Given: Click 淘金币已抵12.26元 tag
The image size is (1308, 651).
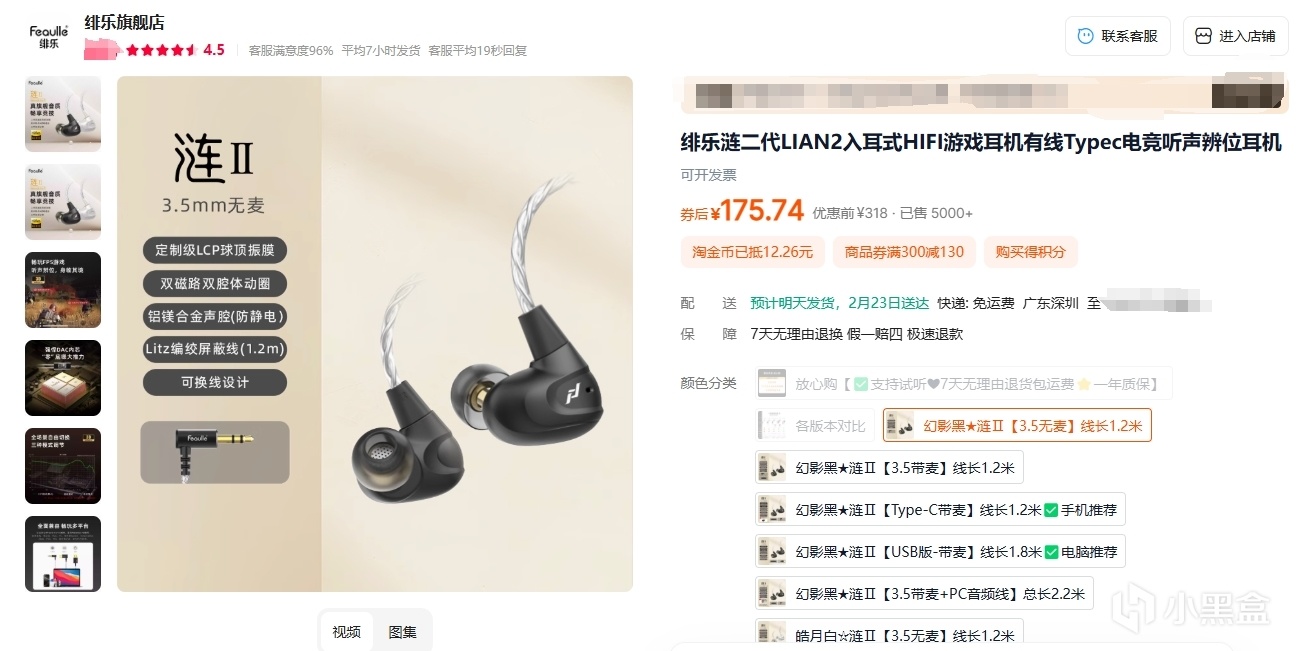Looking at the screenshot, I should [x=753, y=252].
